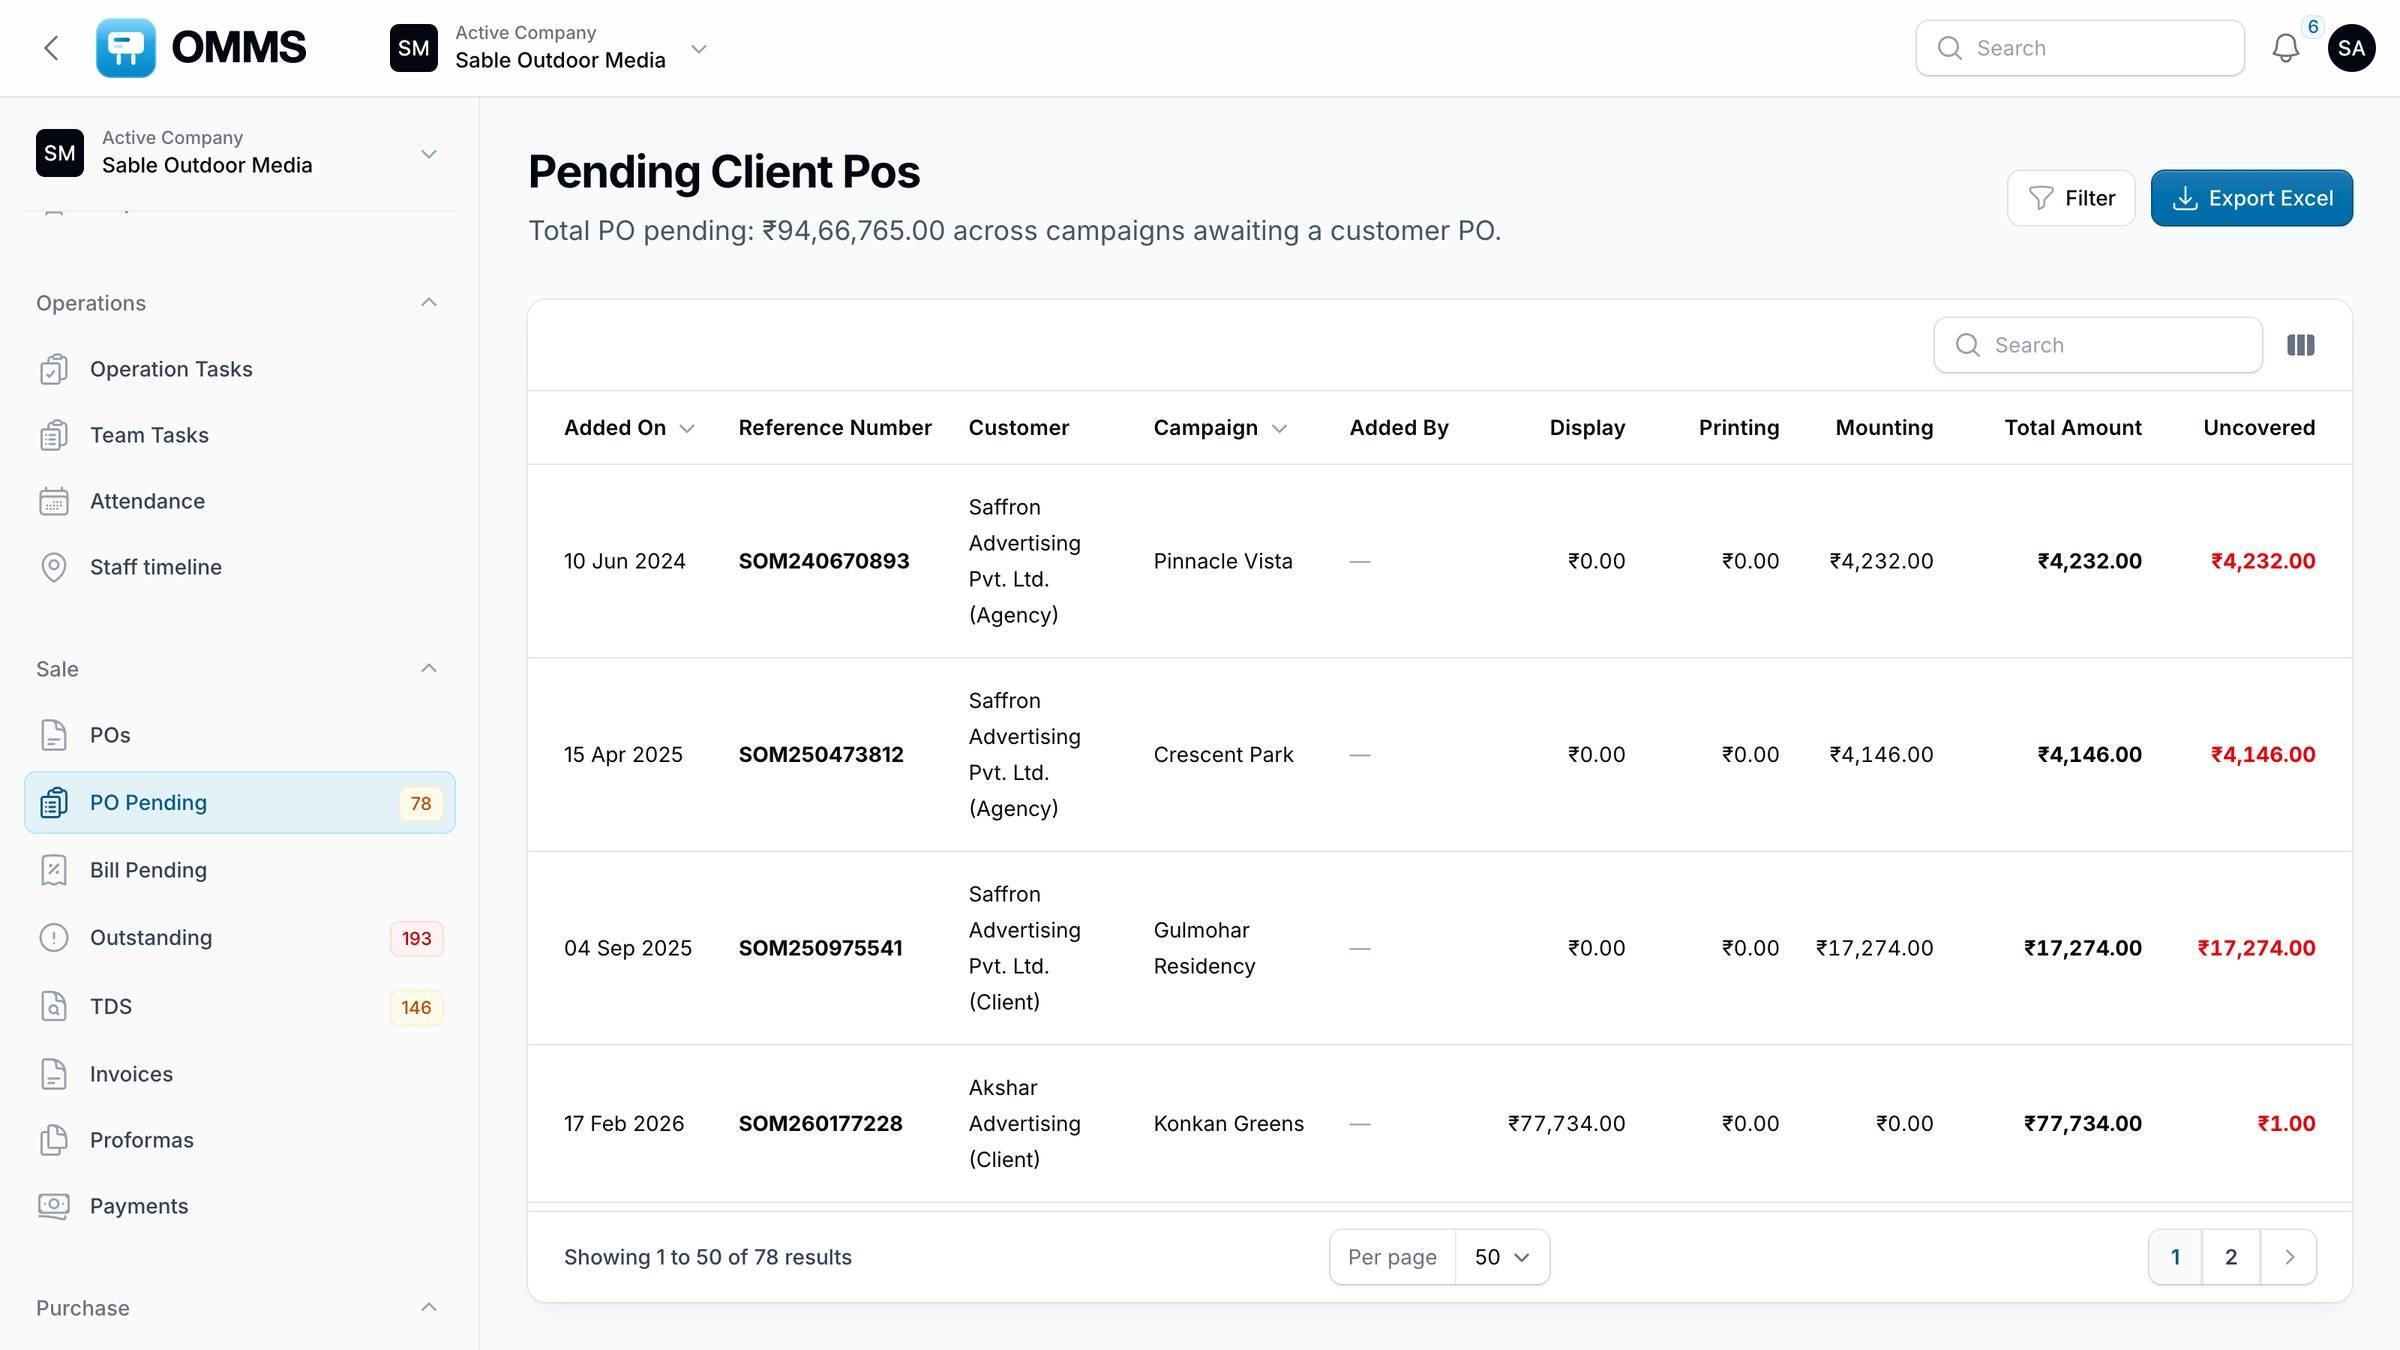Click the 78 badge on PO Pending
Viewport: 2400px width, 1350px height.
pos(421,803)
